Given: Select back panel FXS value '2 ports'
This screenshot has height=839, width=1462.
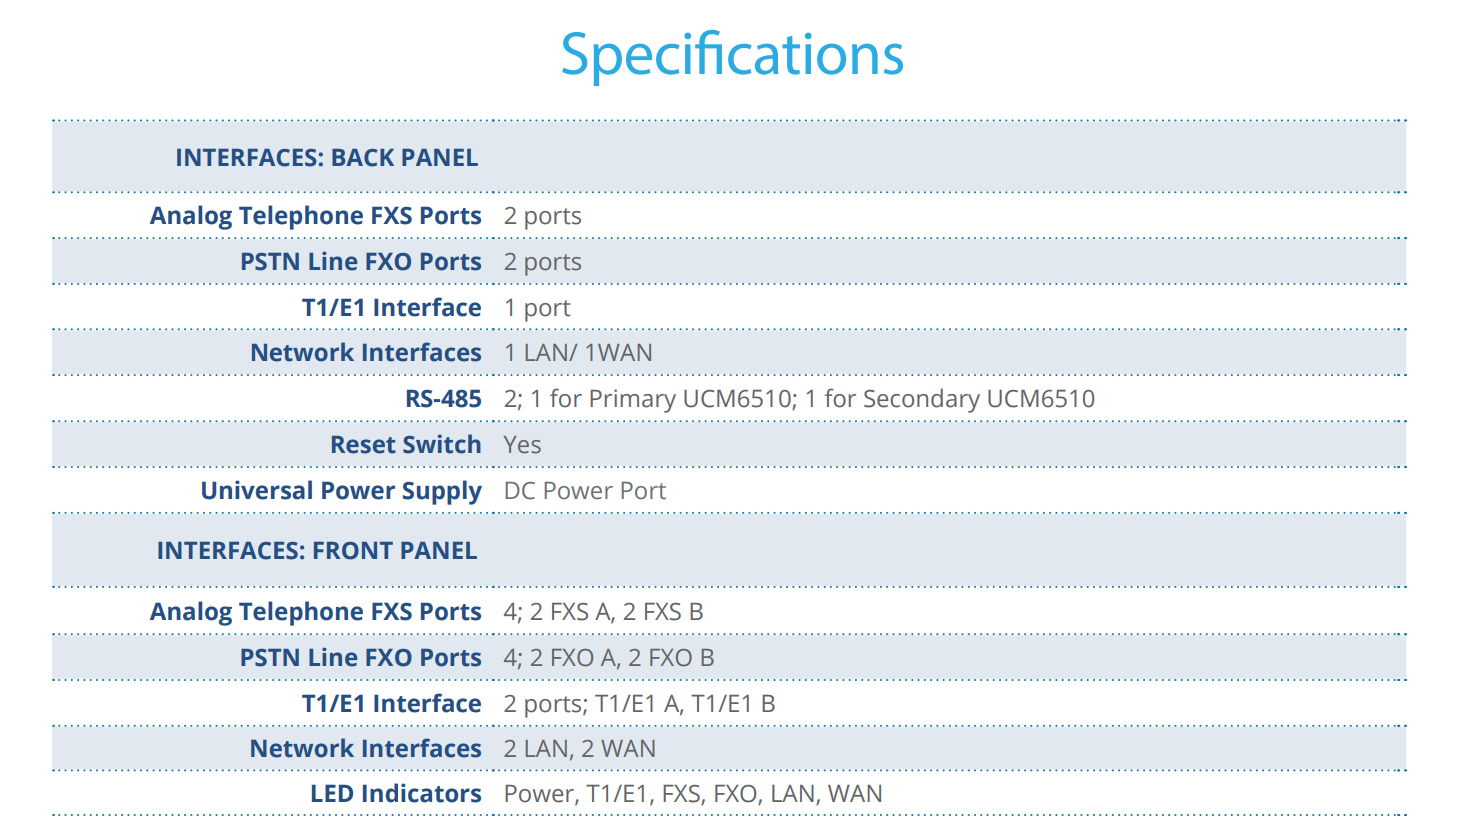Looking at the screenshot, I should click(x=543, y=216).
